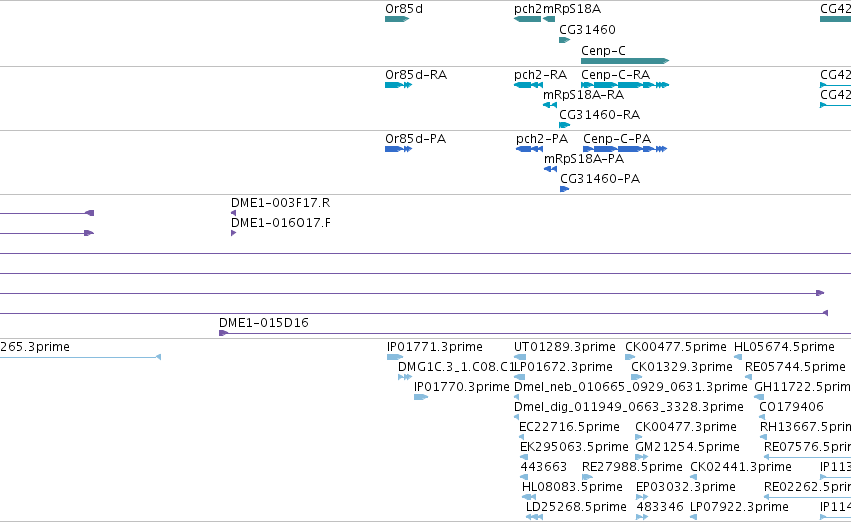Select the DME1-003F17.R clone end

[233, 213]
